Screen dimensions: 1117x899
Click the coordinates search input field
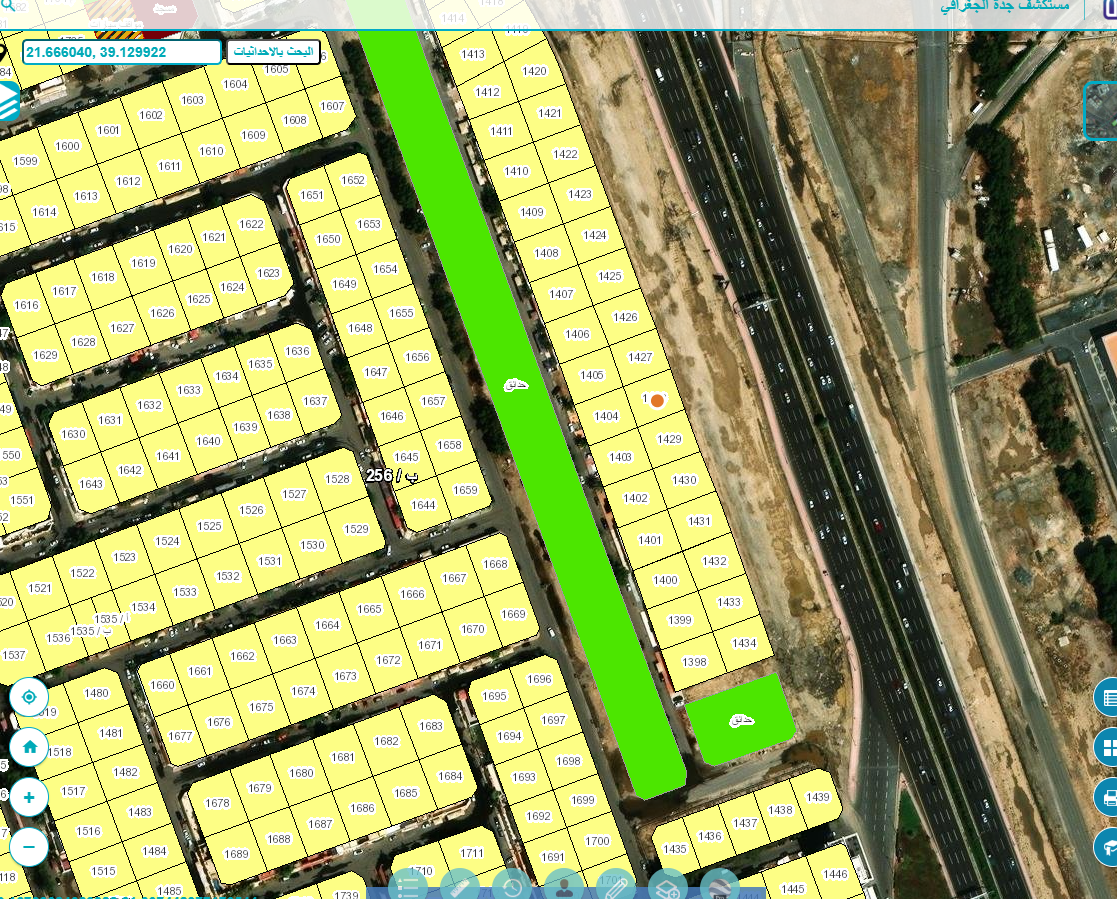click(x=122, y=52)
